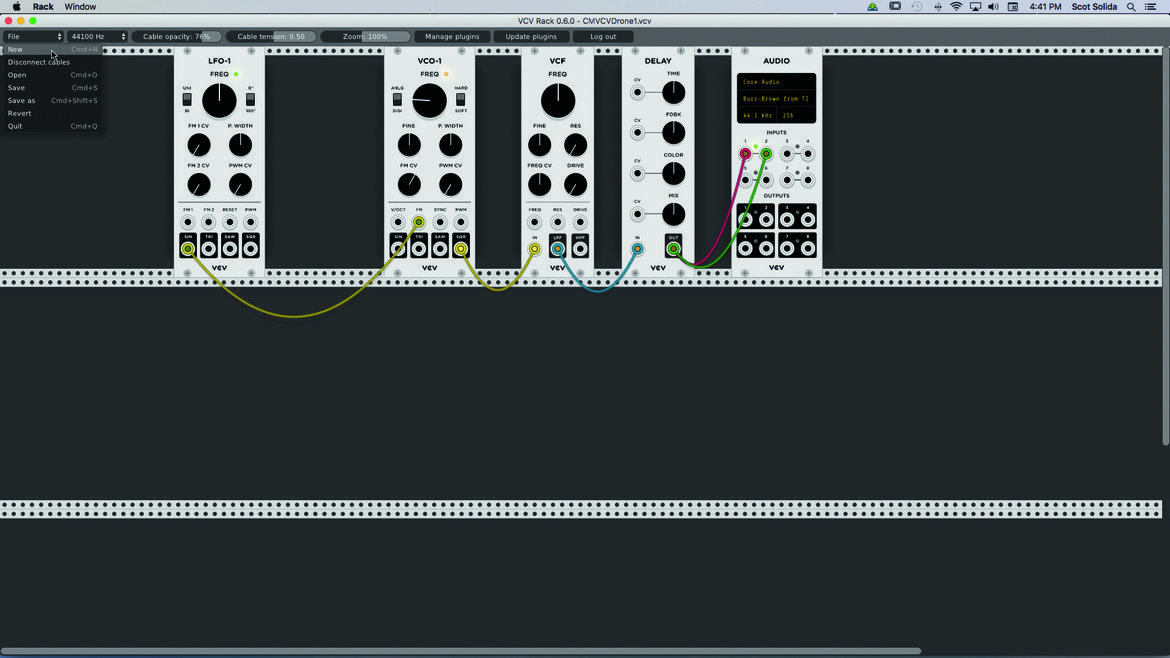This screenshot has width=1170, height=658.
Task: Click the VCO-1 SAW output jack
Action: coord(440,248)
